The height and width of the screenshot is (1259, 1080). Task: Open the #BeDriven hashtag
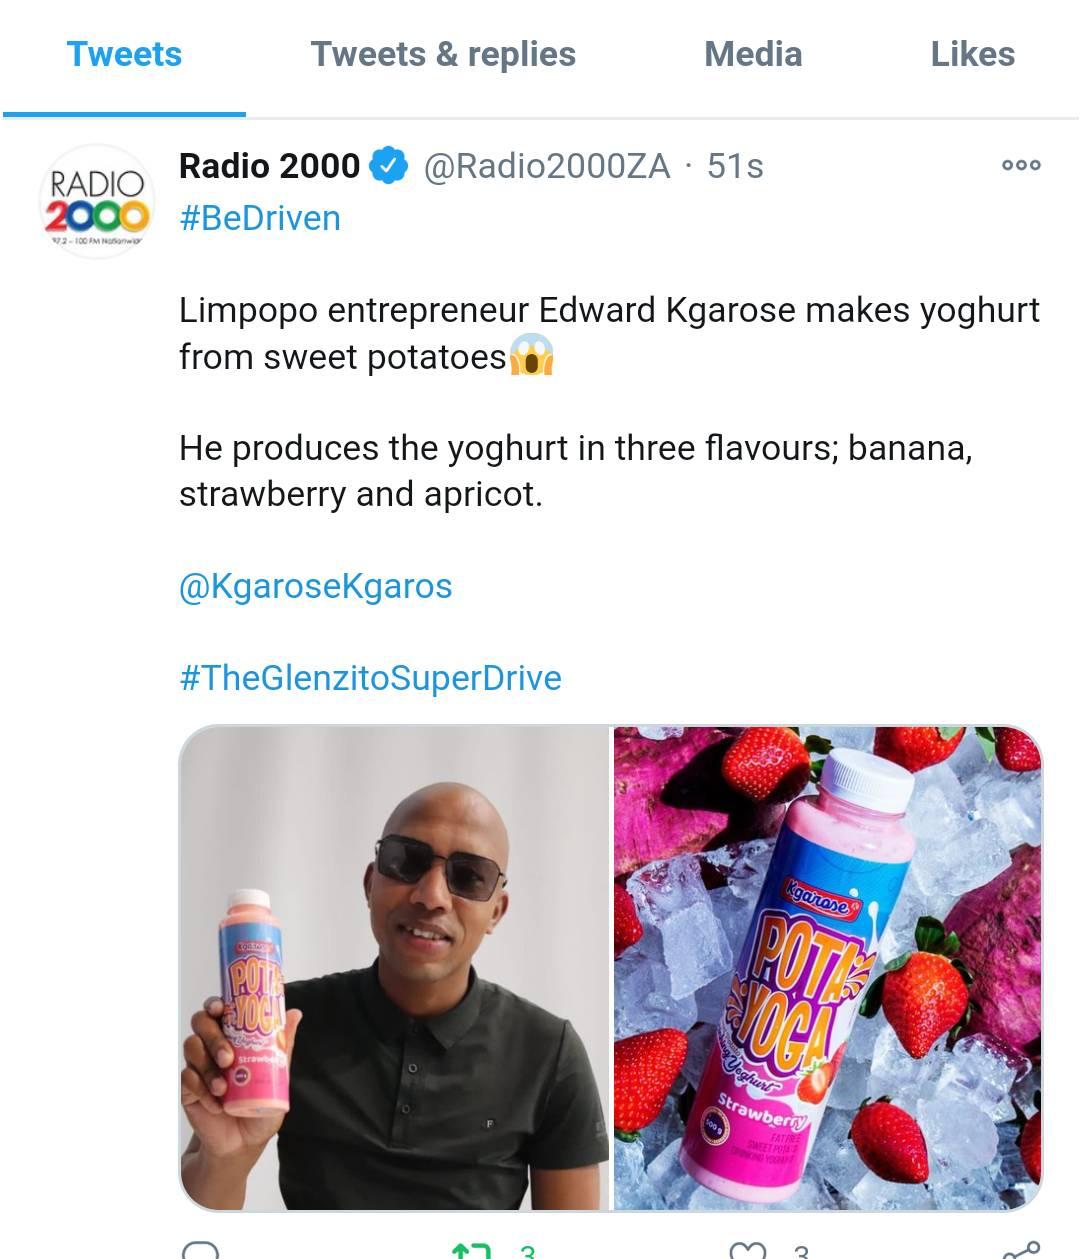(260, 218)
